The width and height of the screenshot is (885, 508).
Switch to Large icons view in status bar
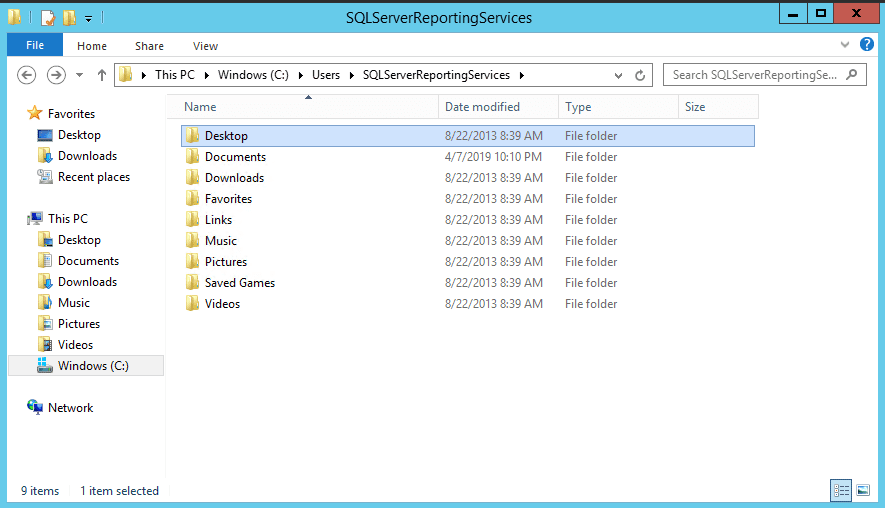(862, 490)
